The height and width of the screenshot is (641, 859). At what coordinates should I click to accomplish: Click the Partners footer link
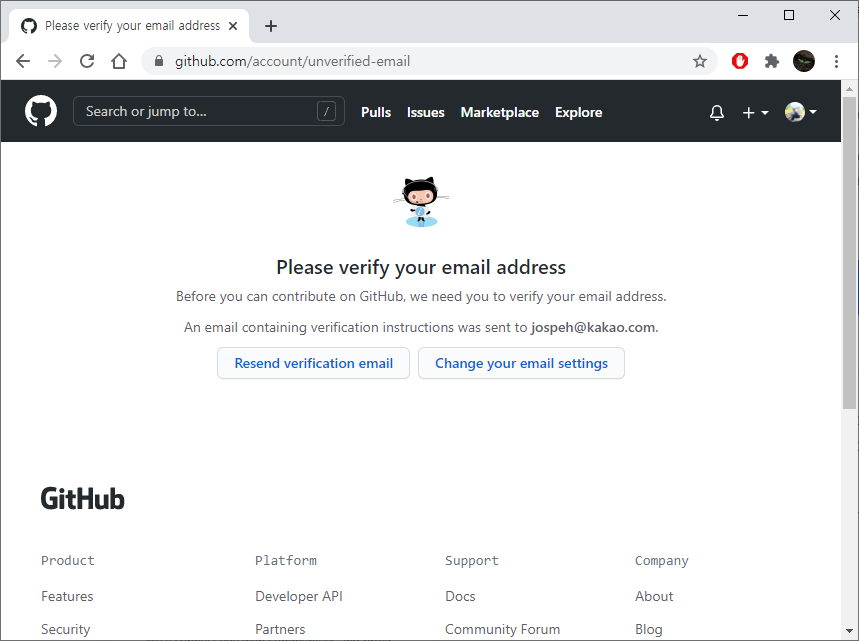[x=280, y=629]
